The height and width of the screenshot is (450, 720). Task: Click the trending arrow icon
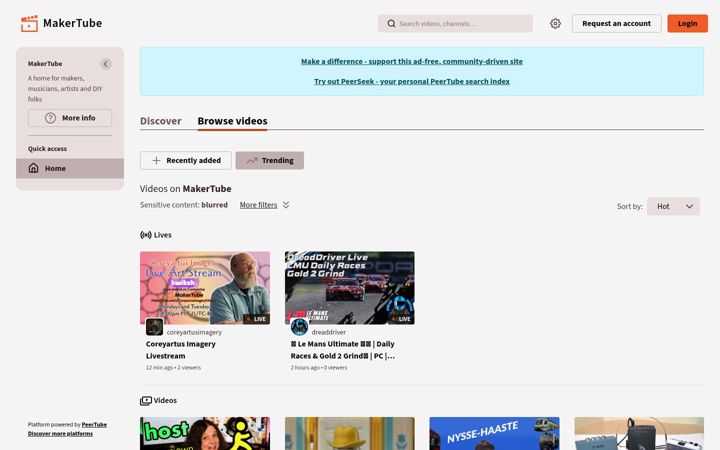252,160
